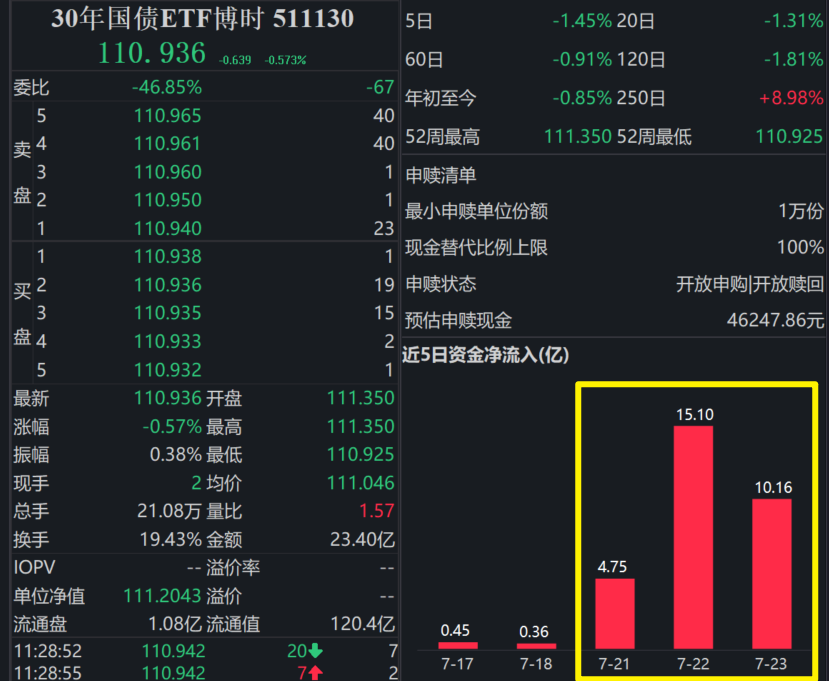The height and width of the screenshot is (681, 829).
Task: Select the 30年国债ETF博时 511130 title
Action: [202, 19]
